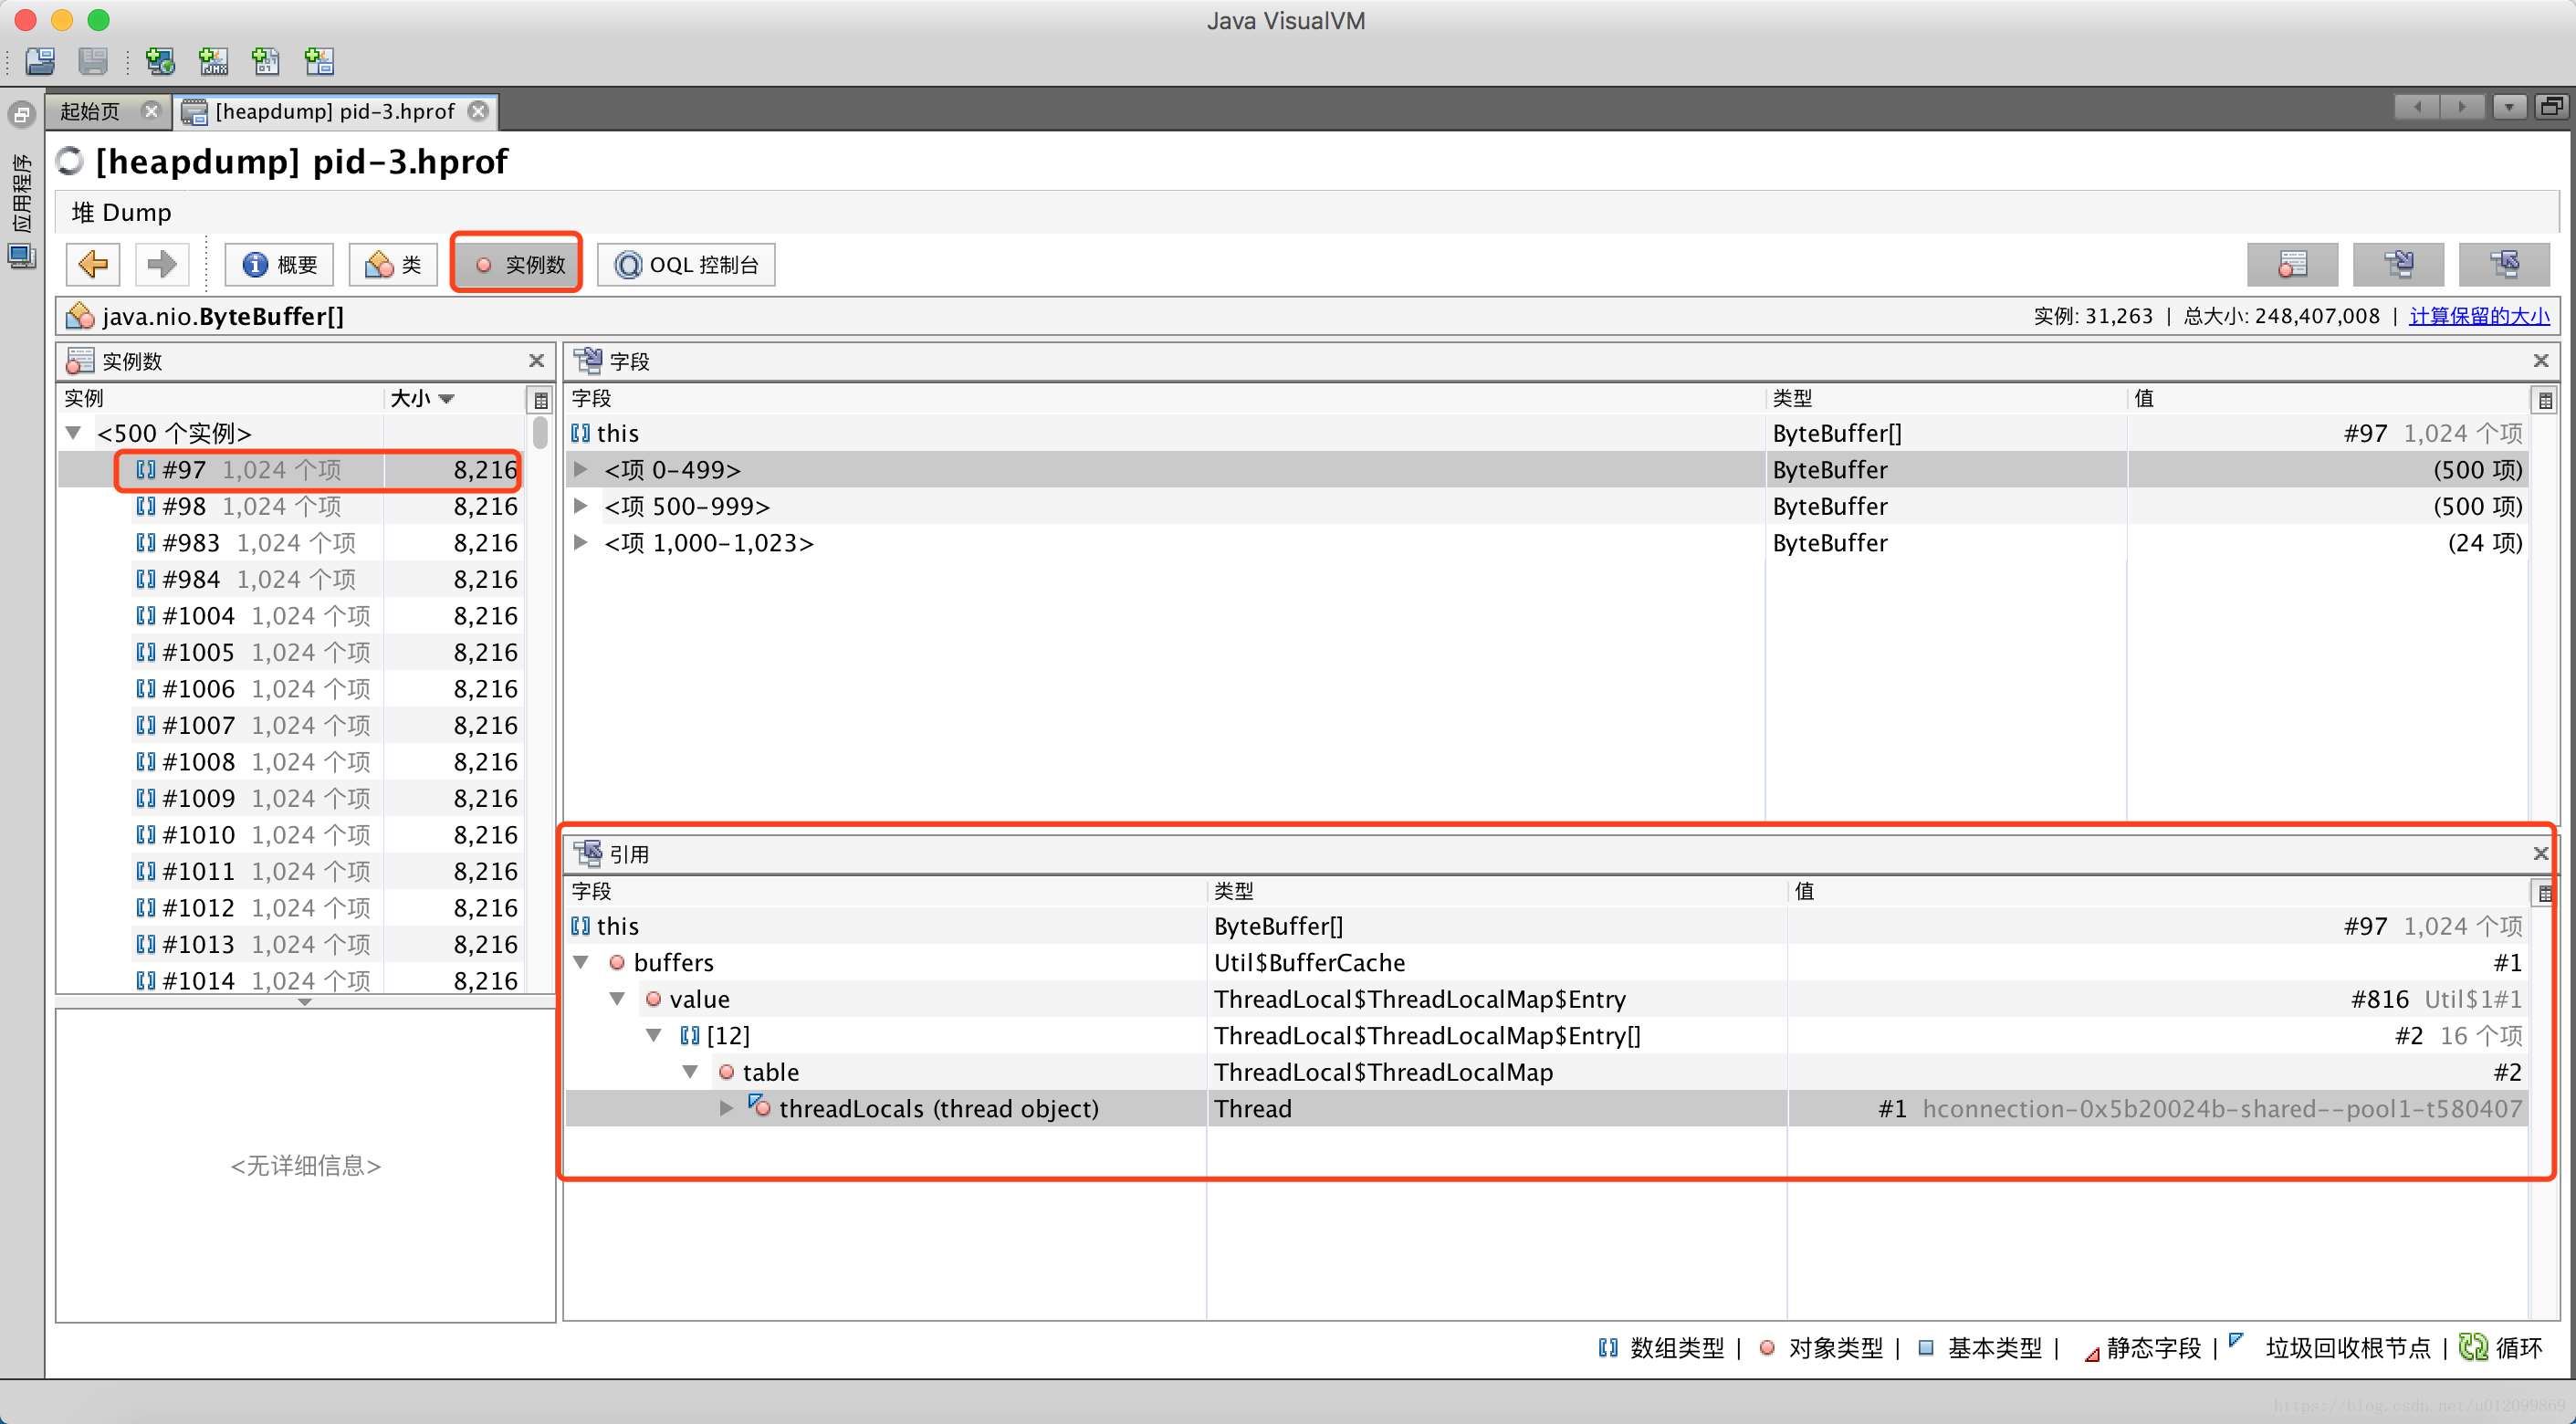Screen dimensions: 2576x1424
Task: Select instance #983 in the list
Action: coord(290,542)
